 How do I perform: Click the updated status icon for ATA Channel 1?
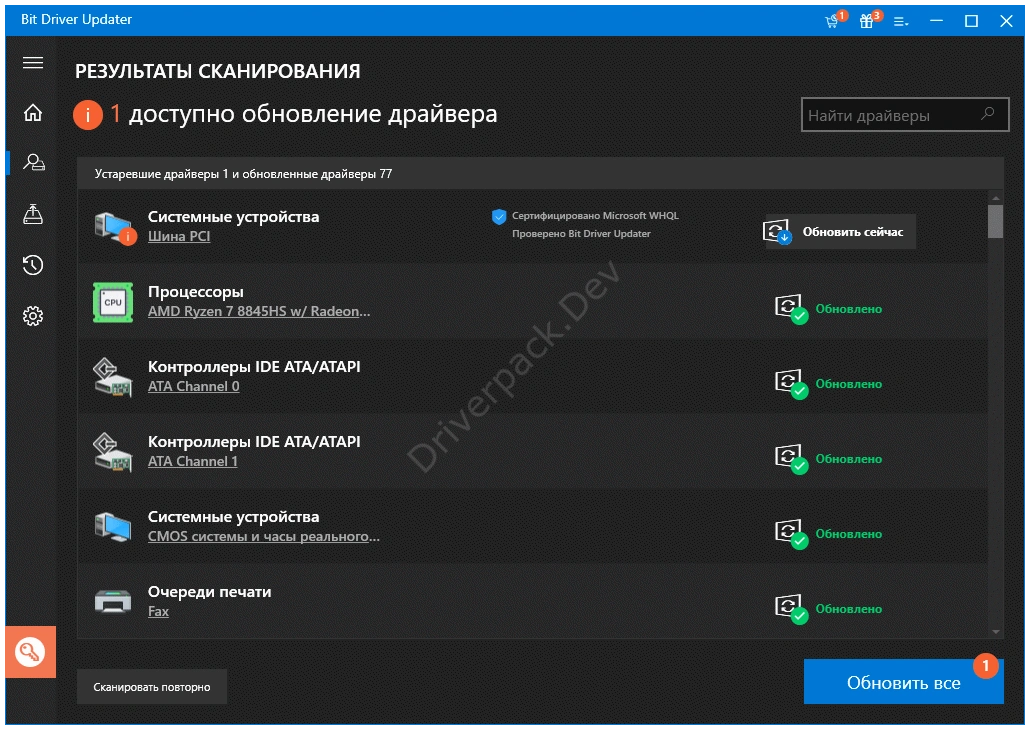click(791, 458)
